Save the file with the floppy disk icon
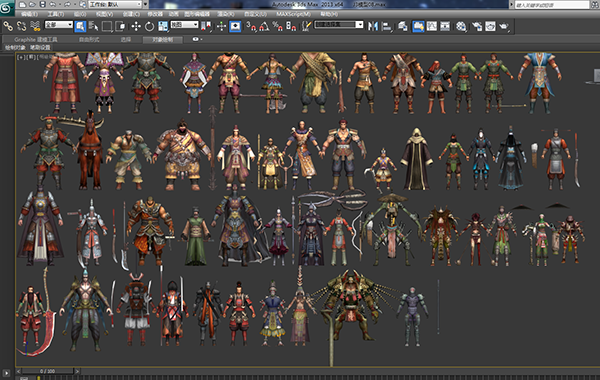This screenshot has height=380, width=600. (x=42, y=5)
